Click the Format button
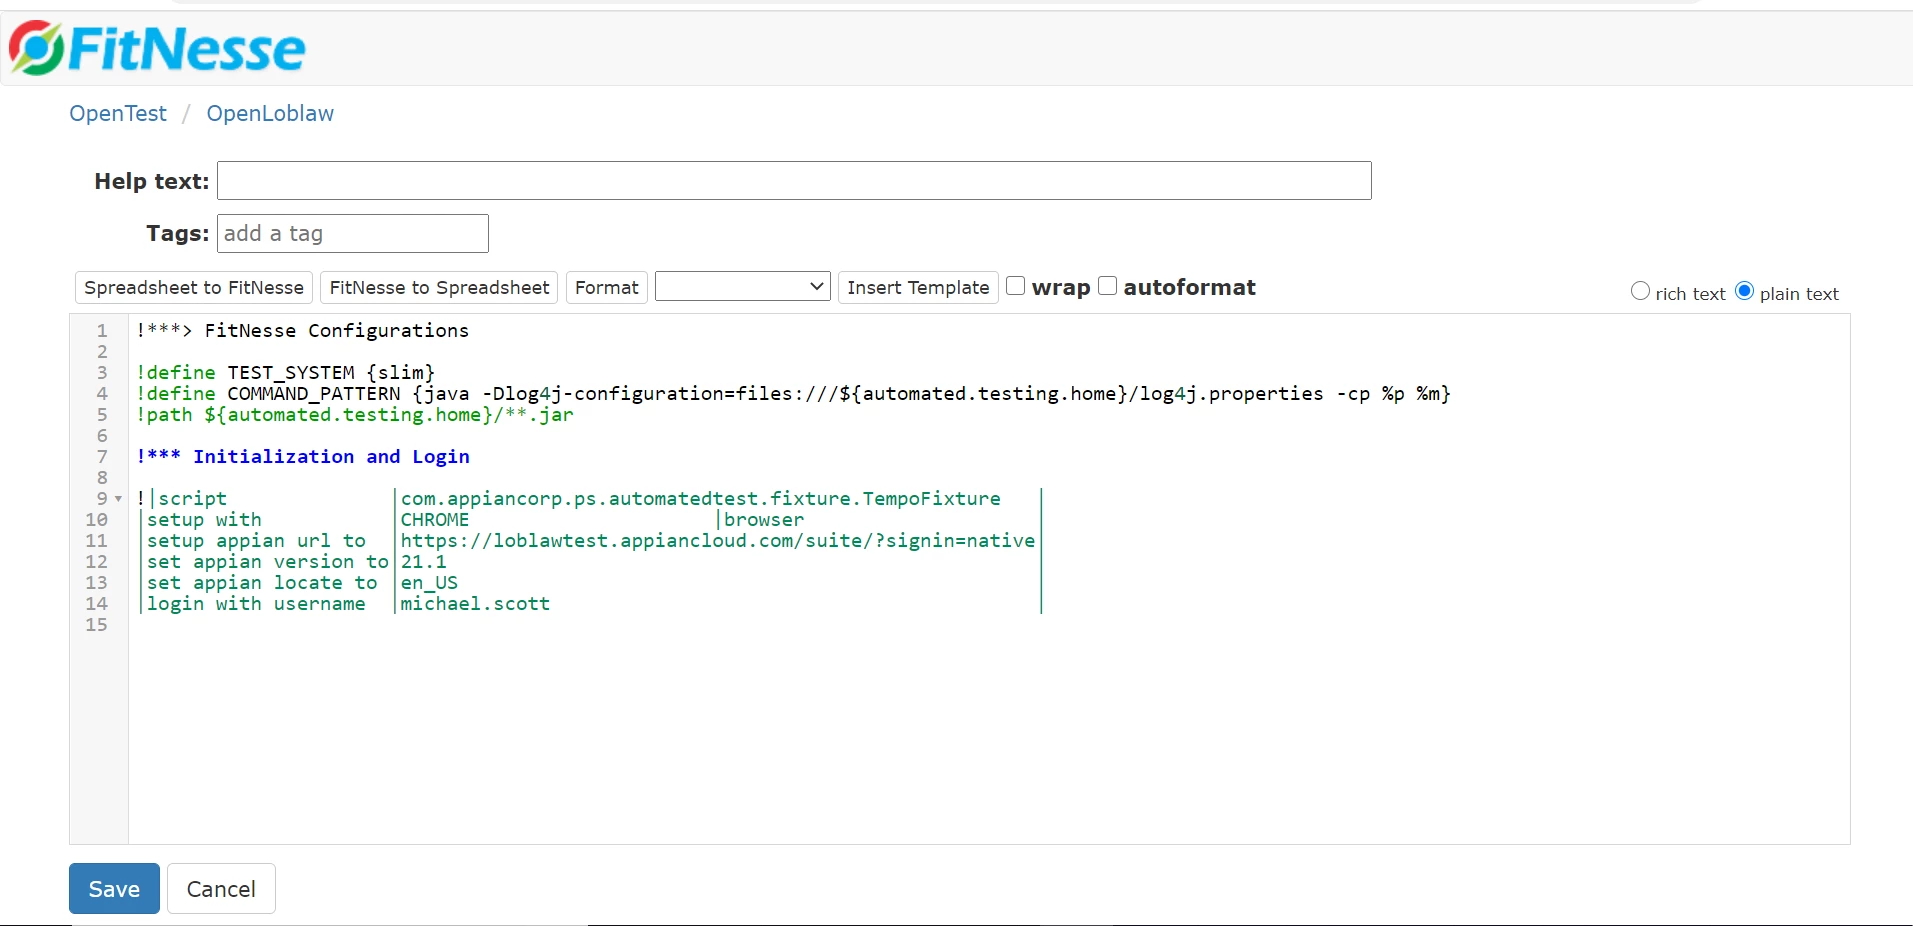The image size is (1913, 926). (x=606, y=288)
